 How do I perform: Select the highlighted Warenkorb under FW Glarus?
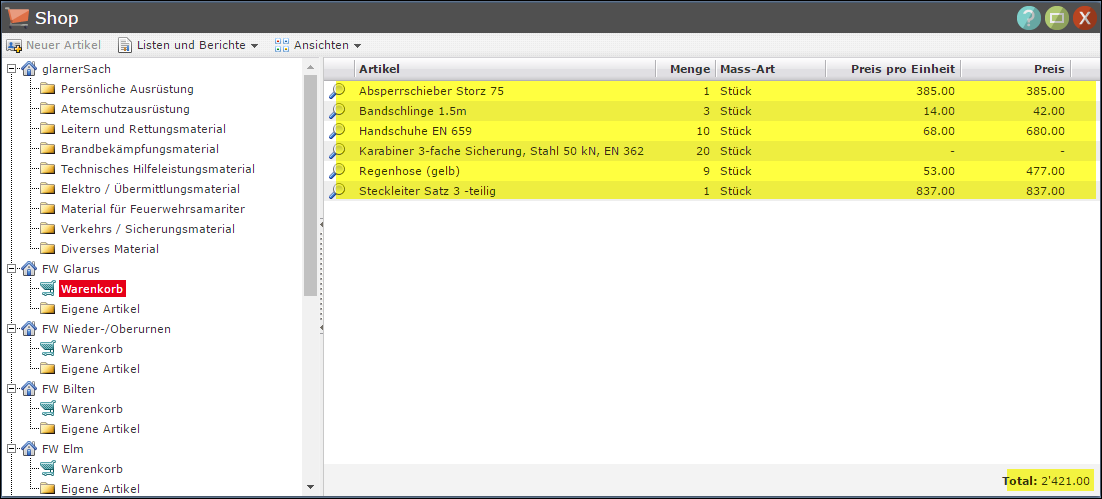tap(91, 289)
